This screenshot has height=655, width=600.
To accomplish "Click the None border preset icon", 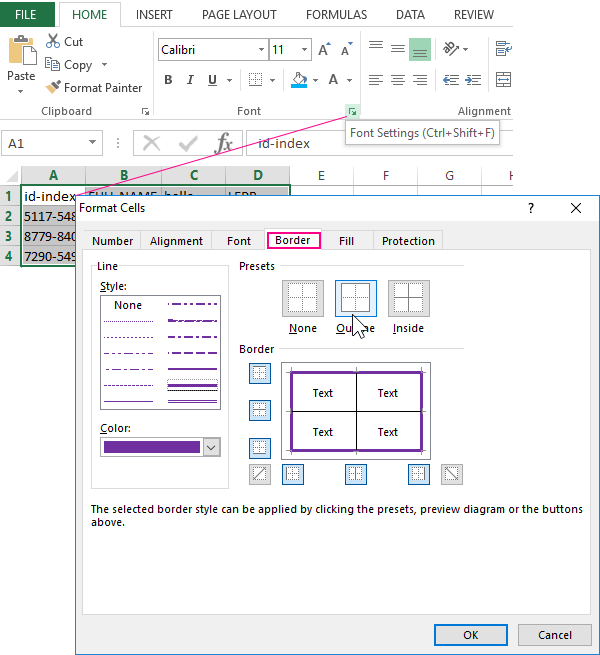I will 302,298.
